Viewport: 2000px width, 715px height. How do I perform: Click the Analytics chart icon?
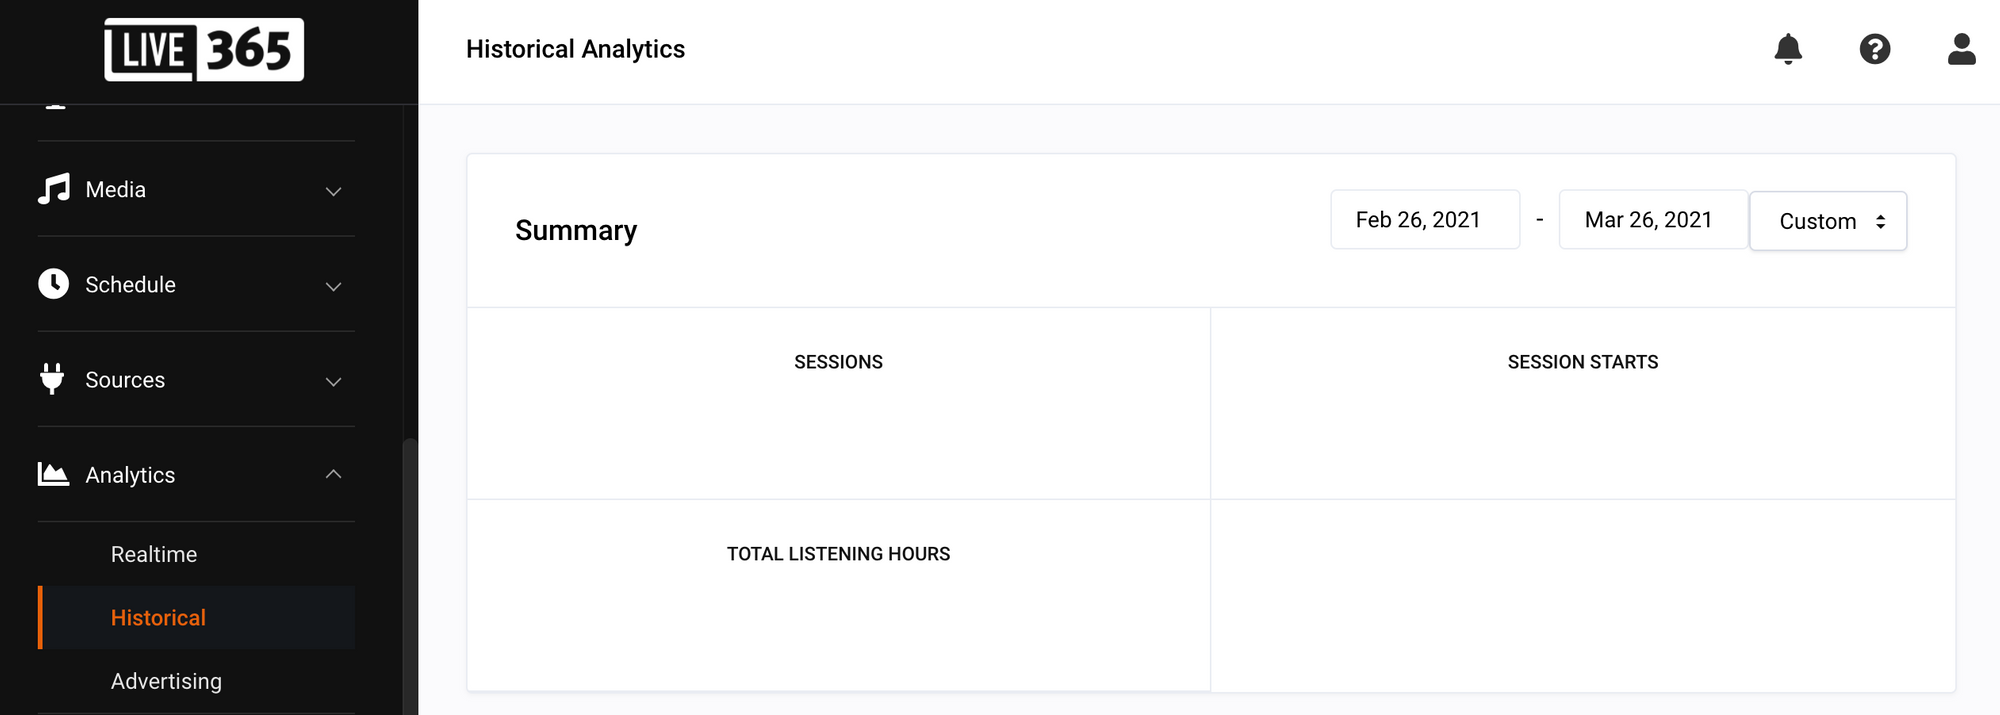coord(54,474)
